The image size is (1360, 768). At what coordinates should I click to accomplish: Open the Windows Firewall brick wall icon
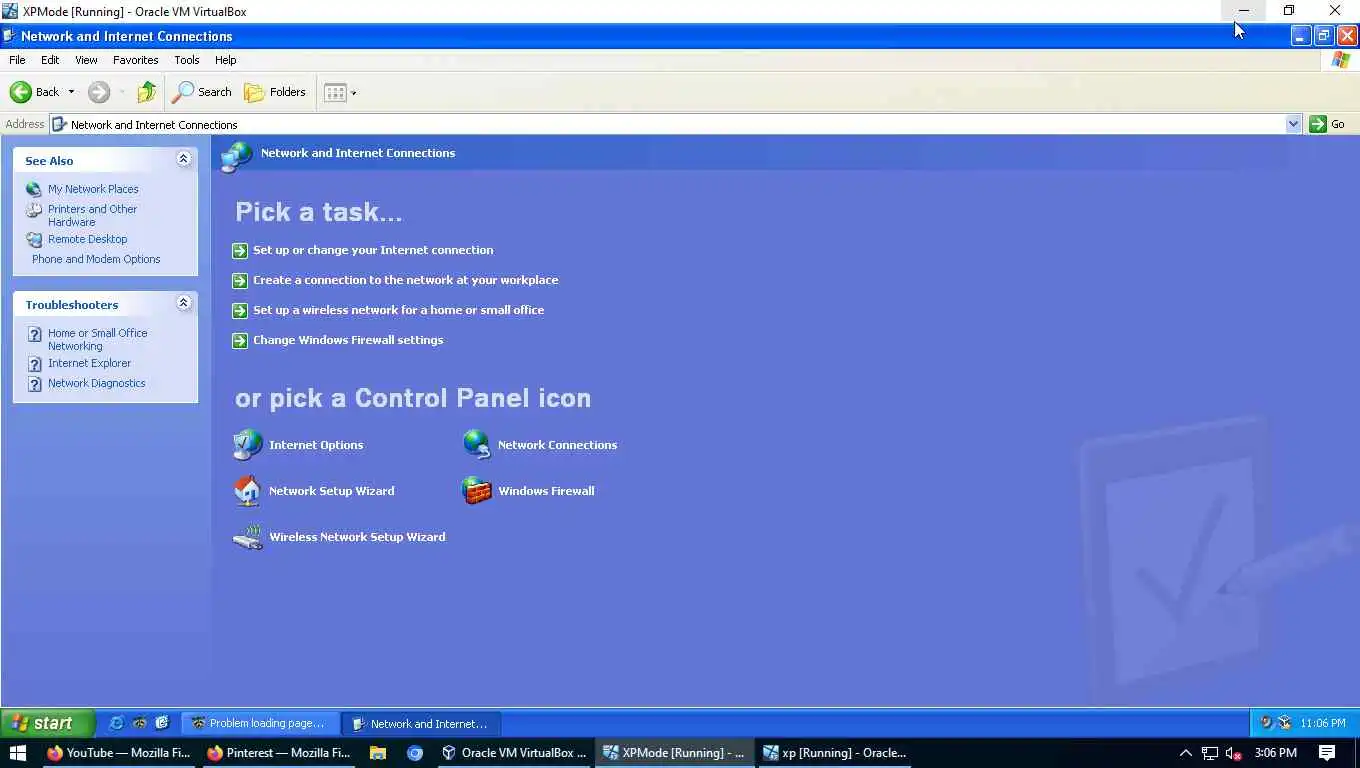point(477,491)
